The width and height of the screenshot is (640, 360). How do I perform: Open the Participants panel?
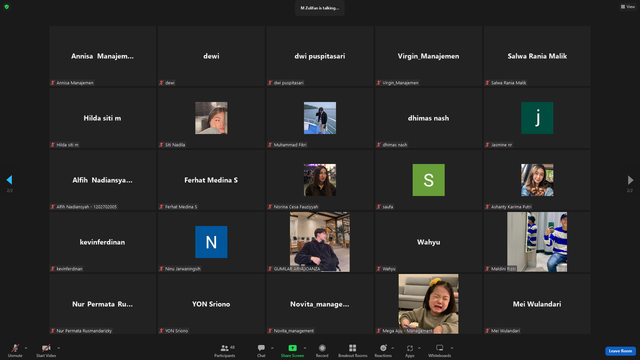pyautogui.click(x=224, y=350)
